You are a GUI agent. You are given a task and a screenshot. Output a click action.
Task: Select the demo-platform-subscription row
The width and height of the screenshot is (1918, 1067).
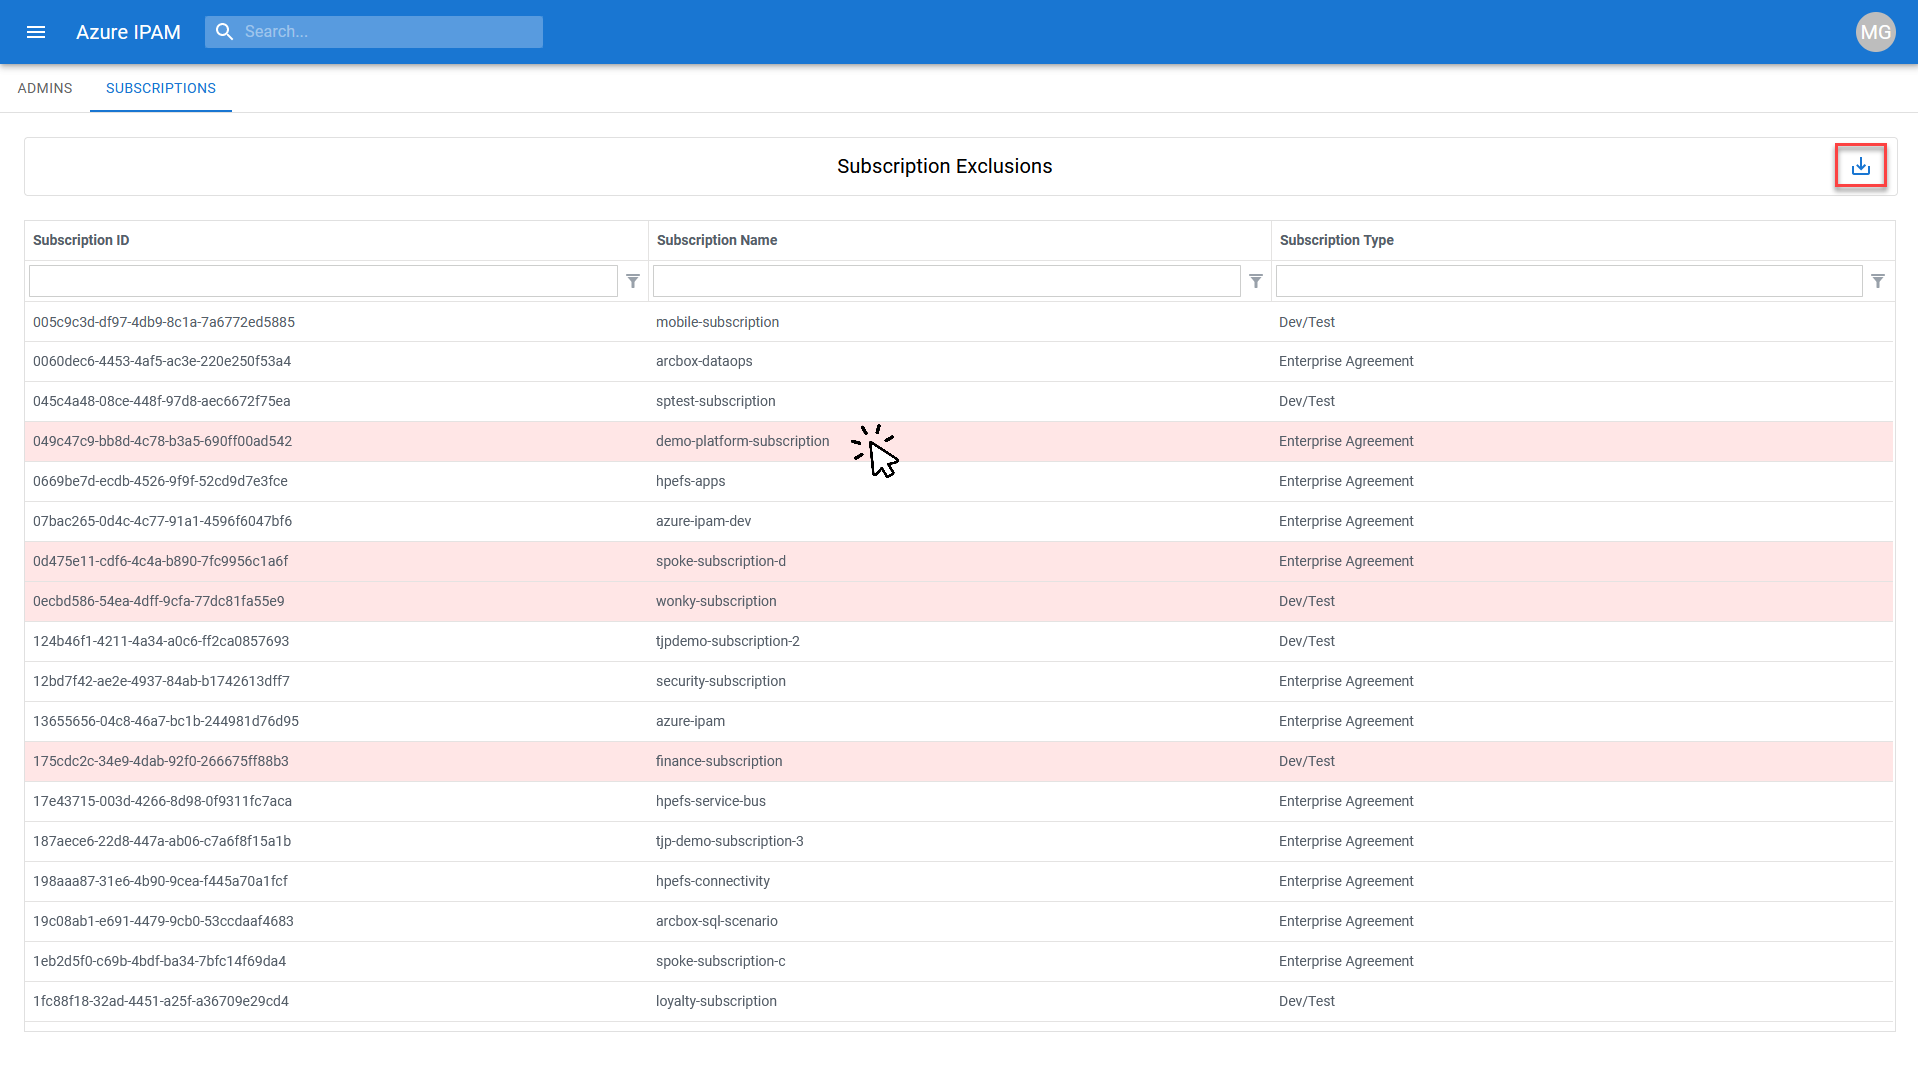(959, 441)
